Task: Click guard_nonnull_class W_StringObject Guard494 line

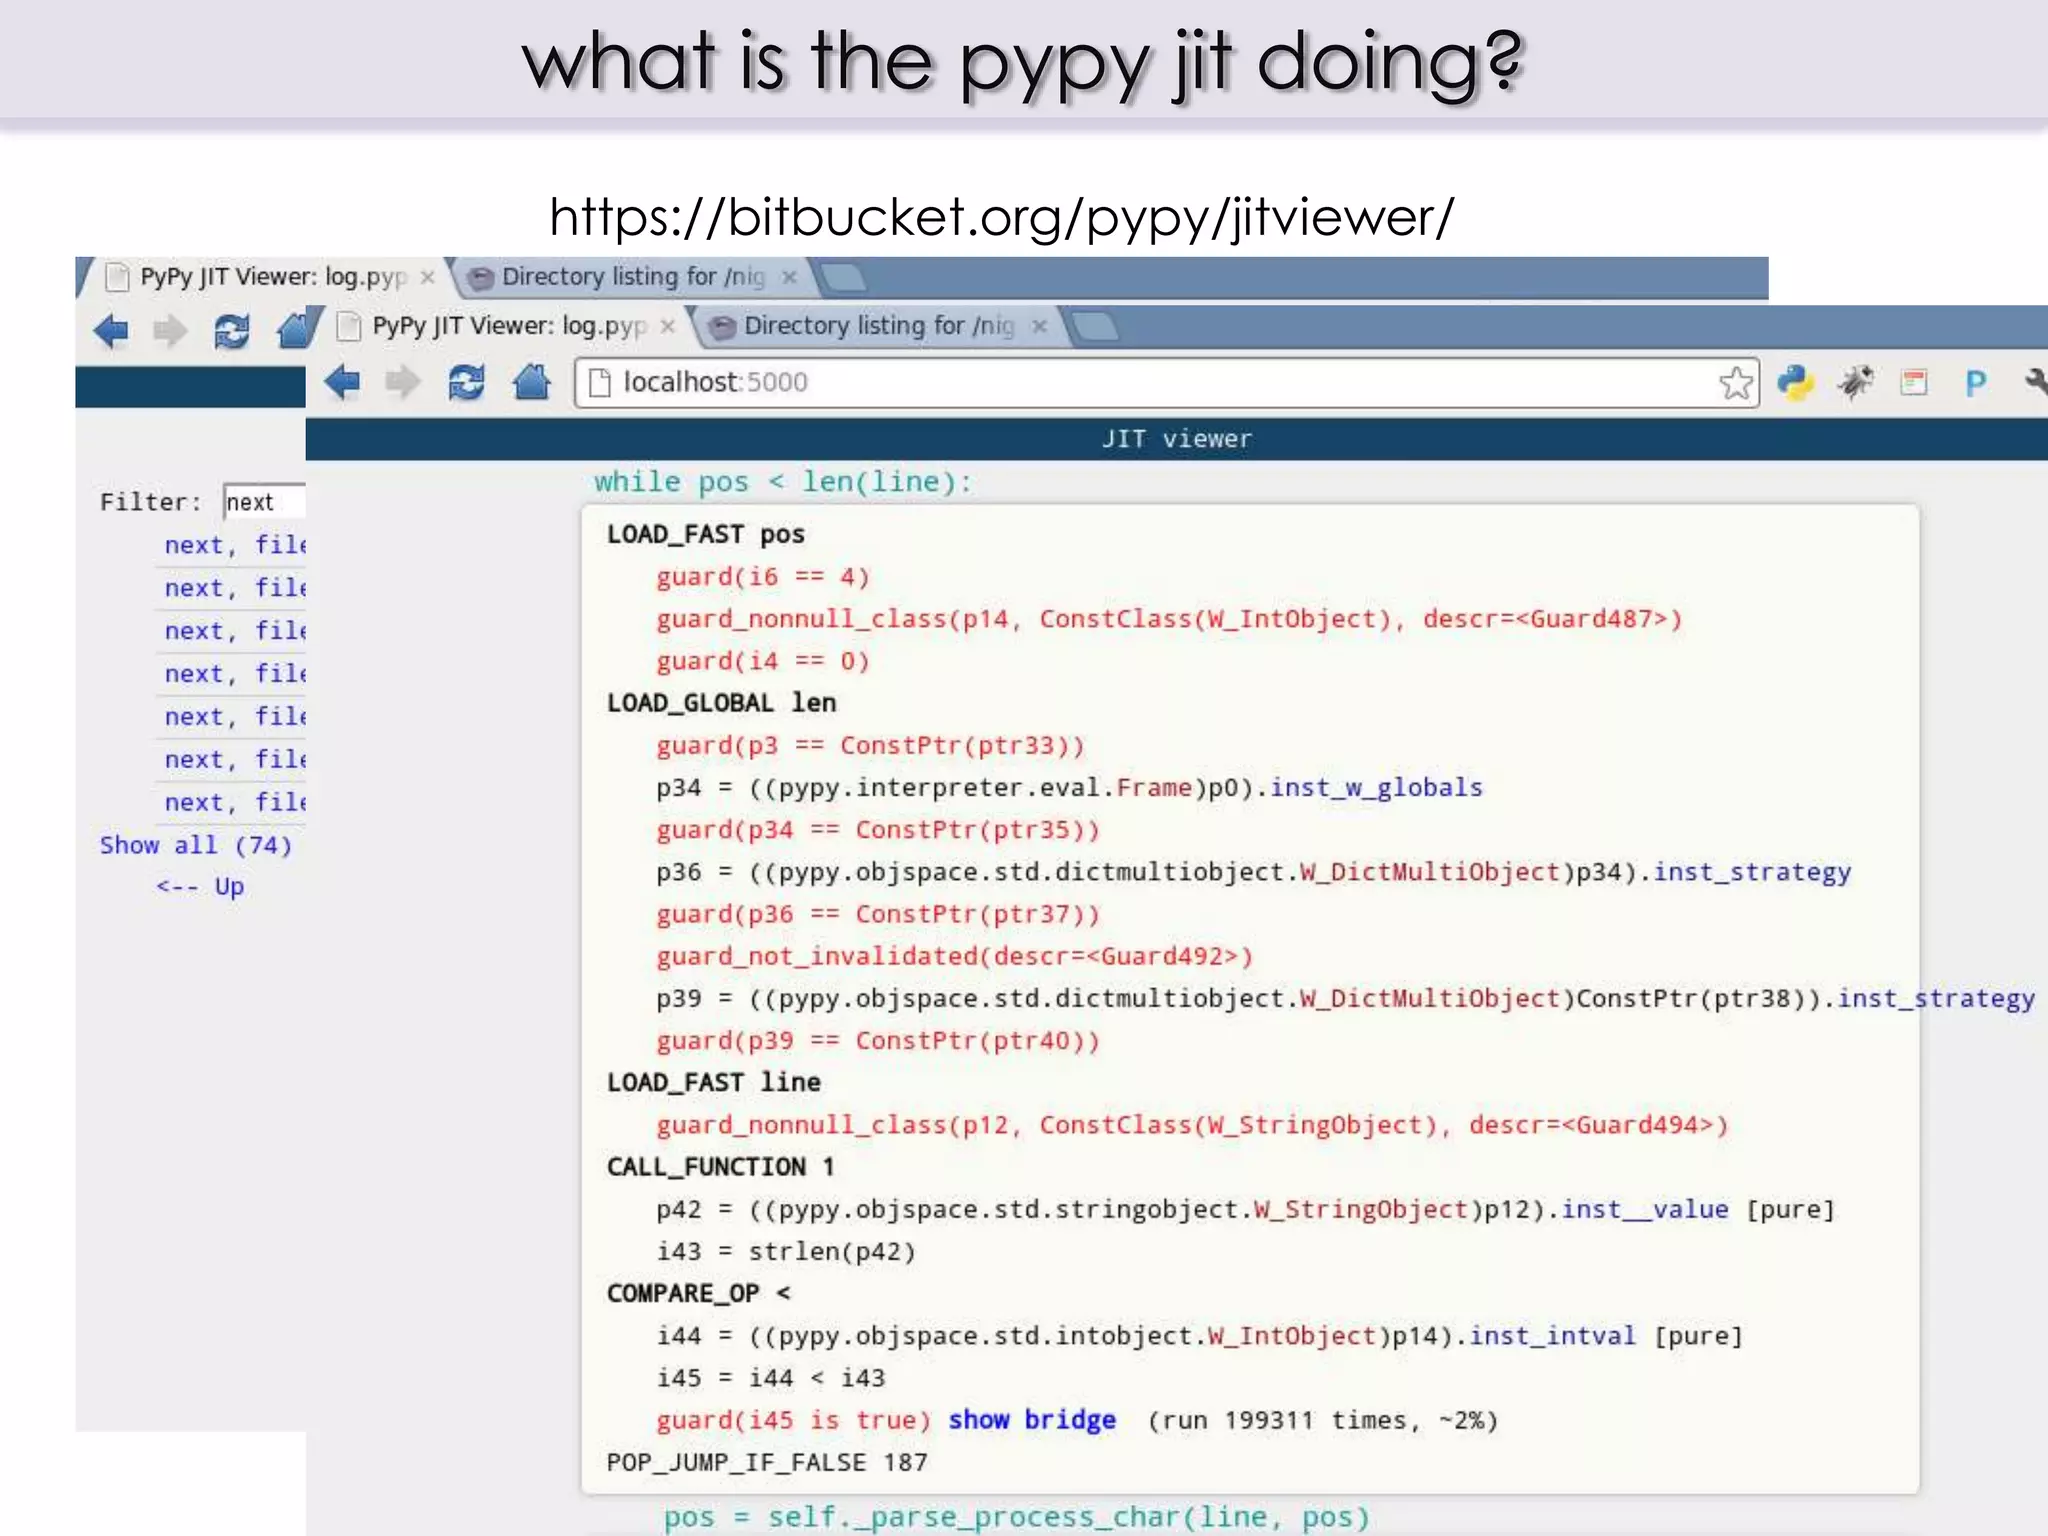Action: (x=1192, y=1125)
